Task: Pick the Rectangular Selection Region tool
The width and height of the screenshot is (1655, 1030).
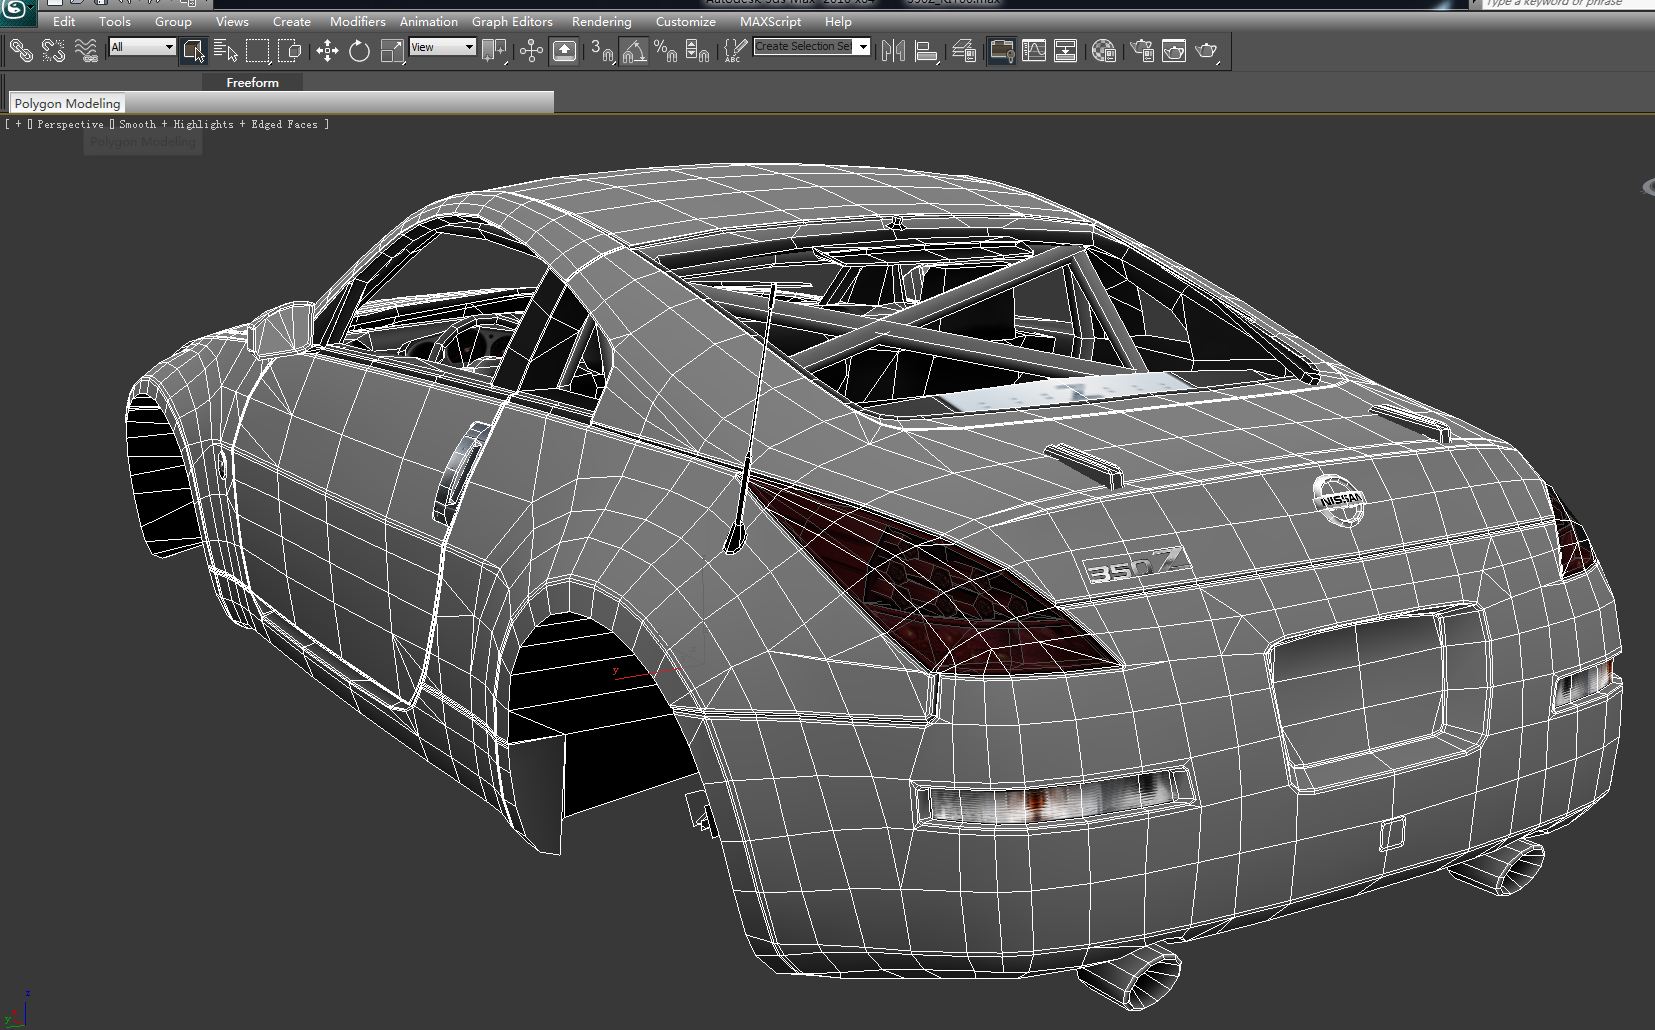Action: click(x=258, y=50)
